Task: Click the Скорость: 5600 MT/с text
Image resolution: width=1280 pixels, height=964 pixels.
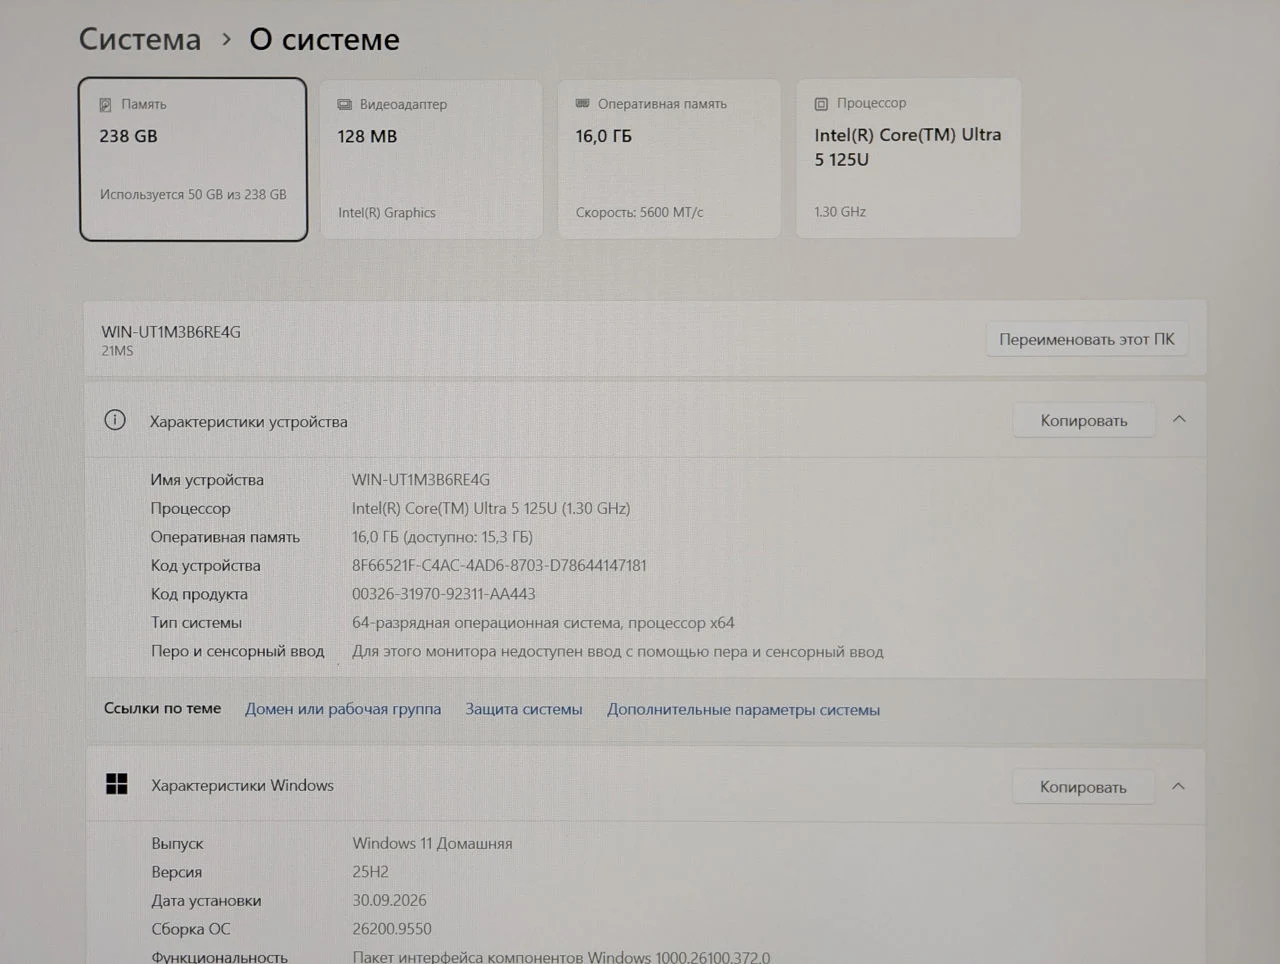Action: pyautogui.click(x=639, y=212)
